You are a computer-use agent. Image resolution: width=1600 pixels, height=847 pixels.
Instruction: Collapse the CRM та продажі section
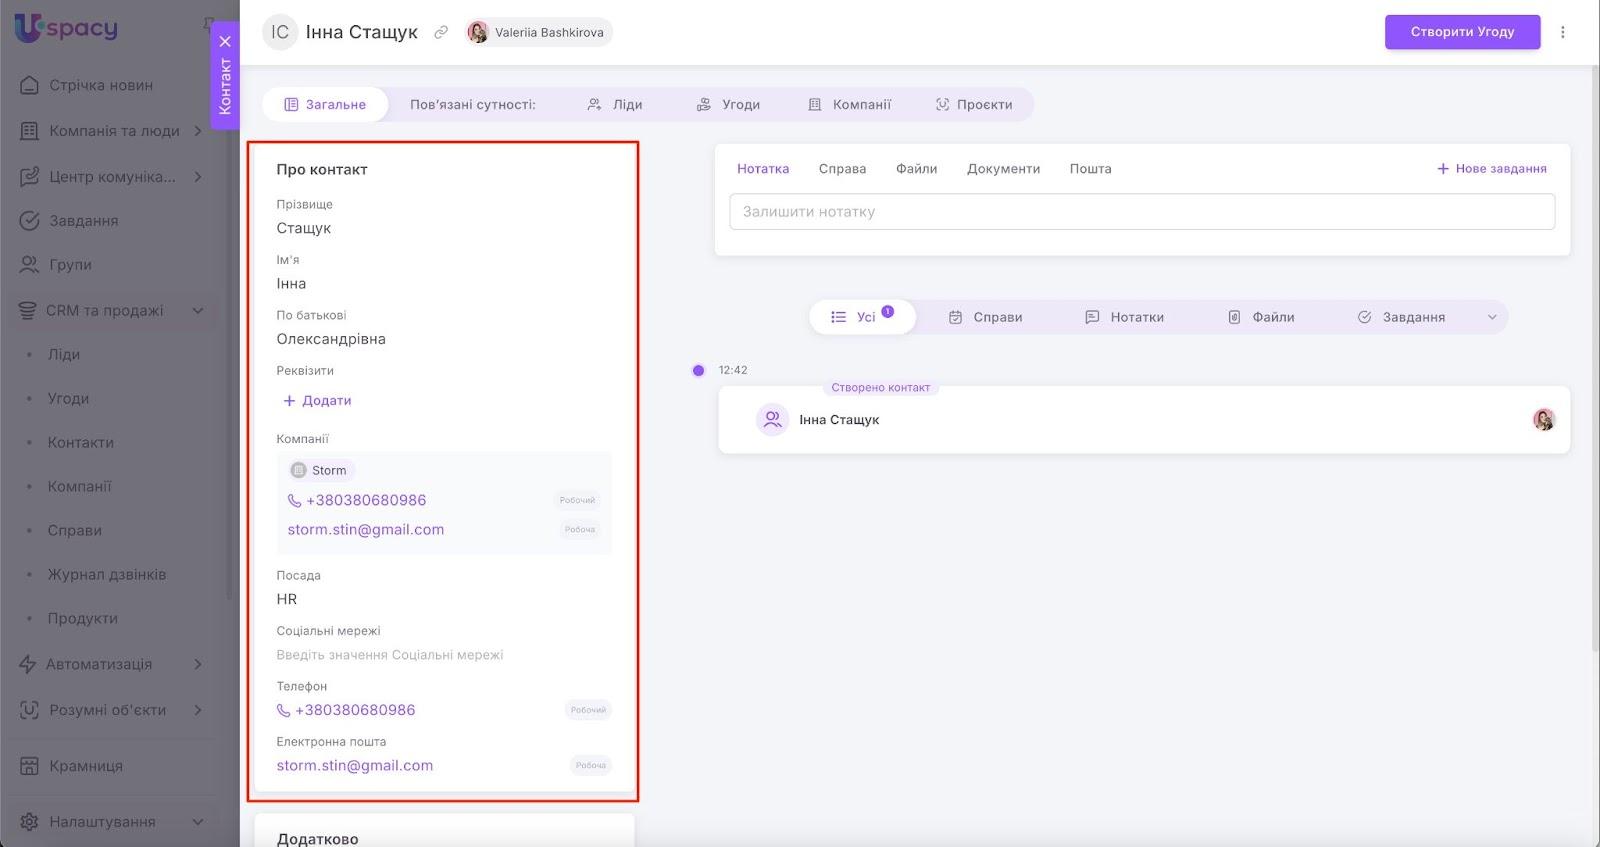(197, 311)
